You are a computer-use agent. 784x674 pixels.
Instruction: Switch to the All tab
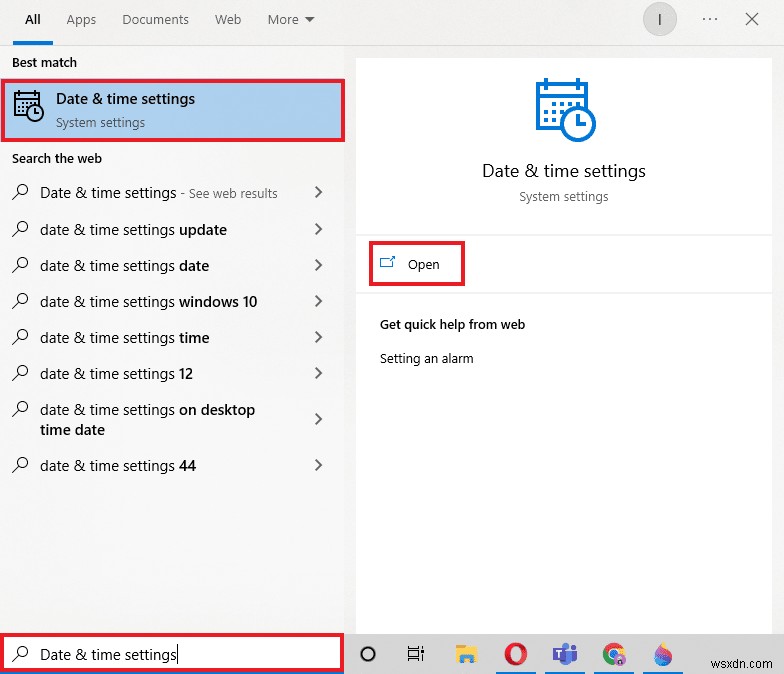pos(33,20)
